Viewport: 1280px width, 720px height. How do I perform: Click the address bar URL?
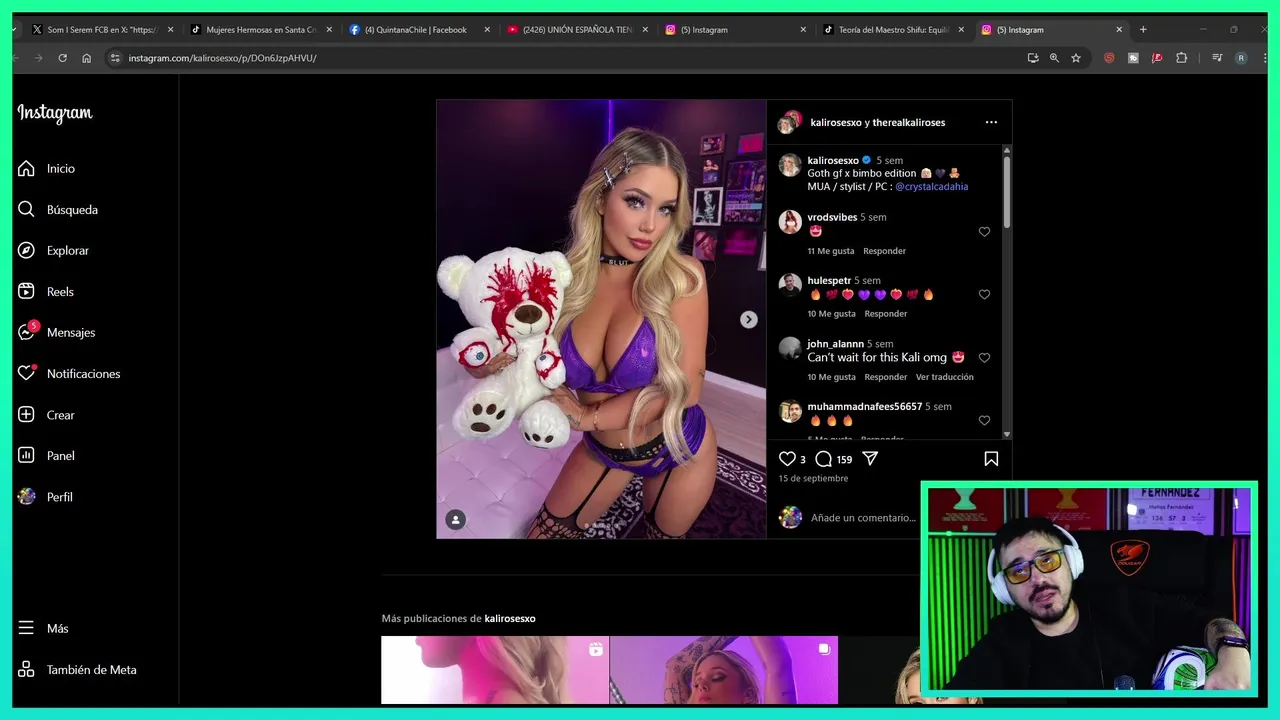pos(222,58)
